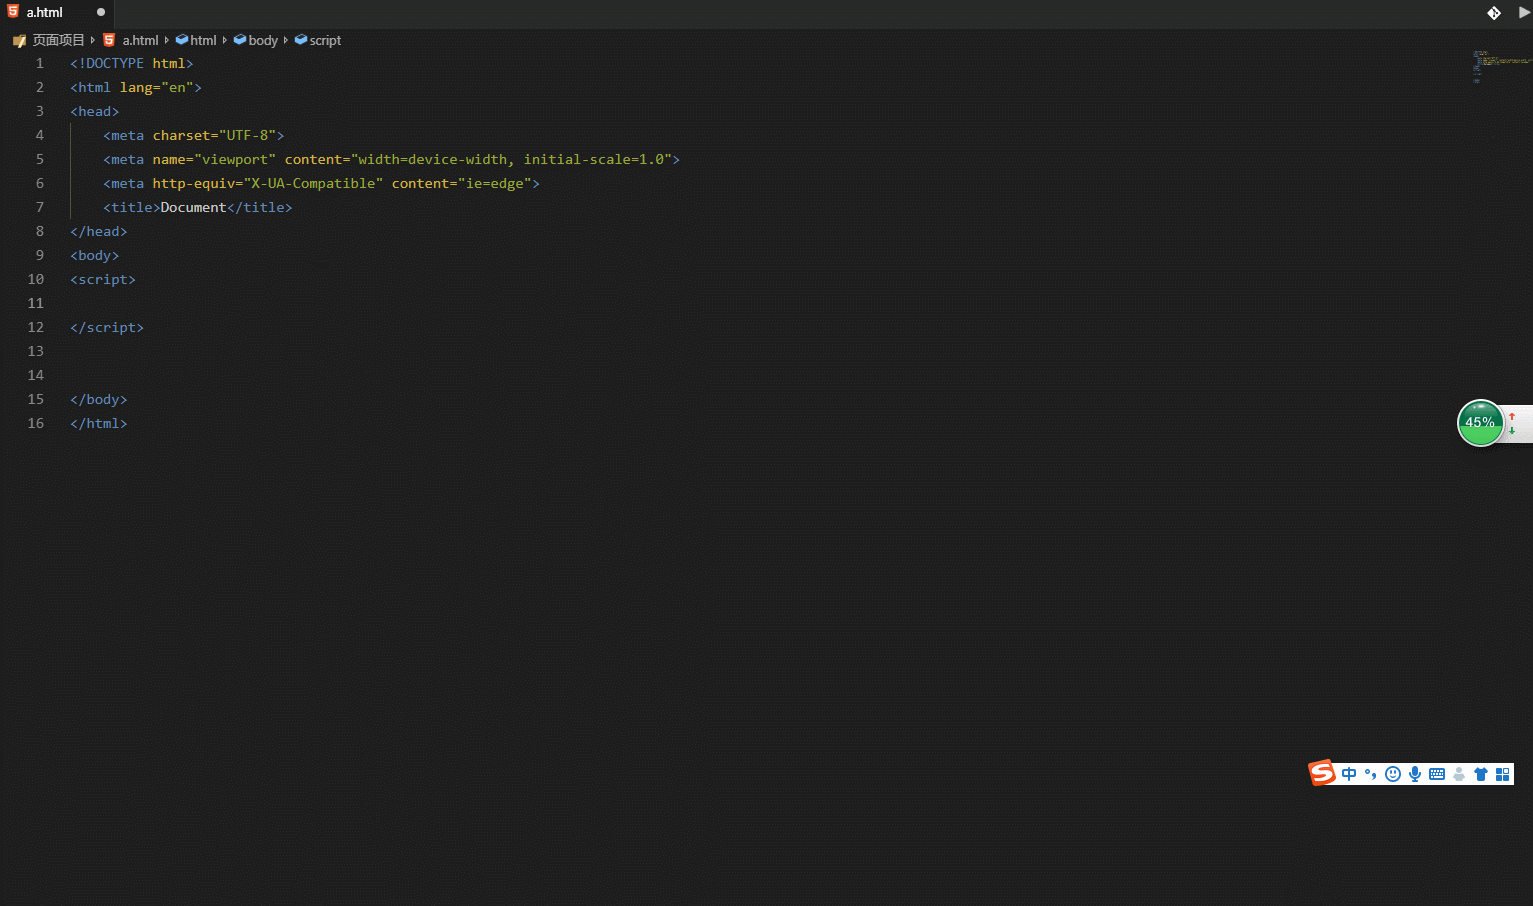This screenshot has height=906, width=1533.
Task: Expand the arrow after a.html breadcrumb
Action: pyautogui.click(x=166, y=40)
